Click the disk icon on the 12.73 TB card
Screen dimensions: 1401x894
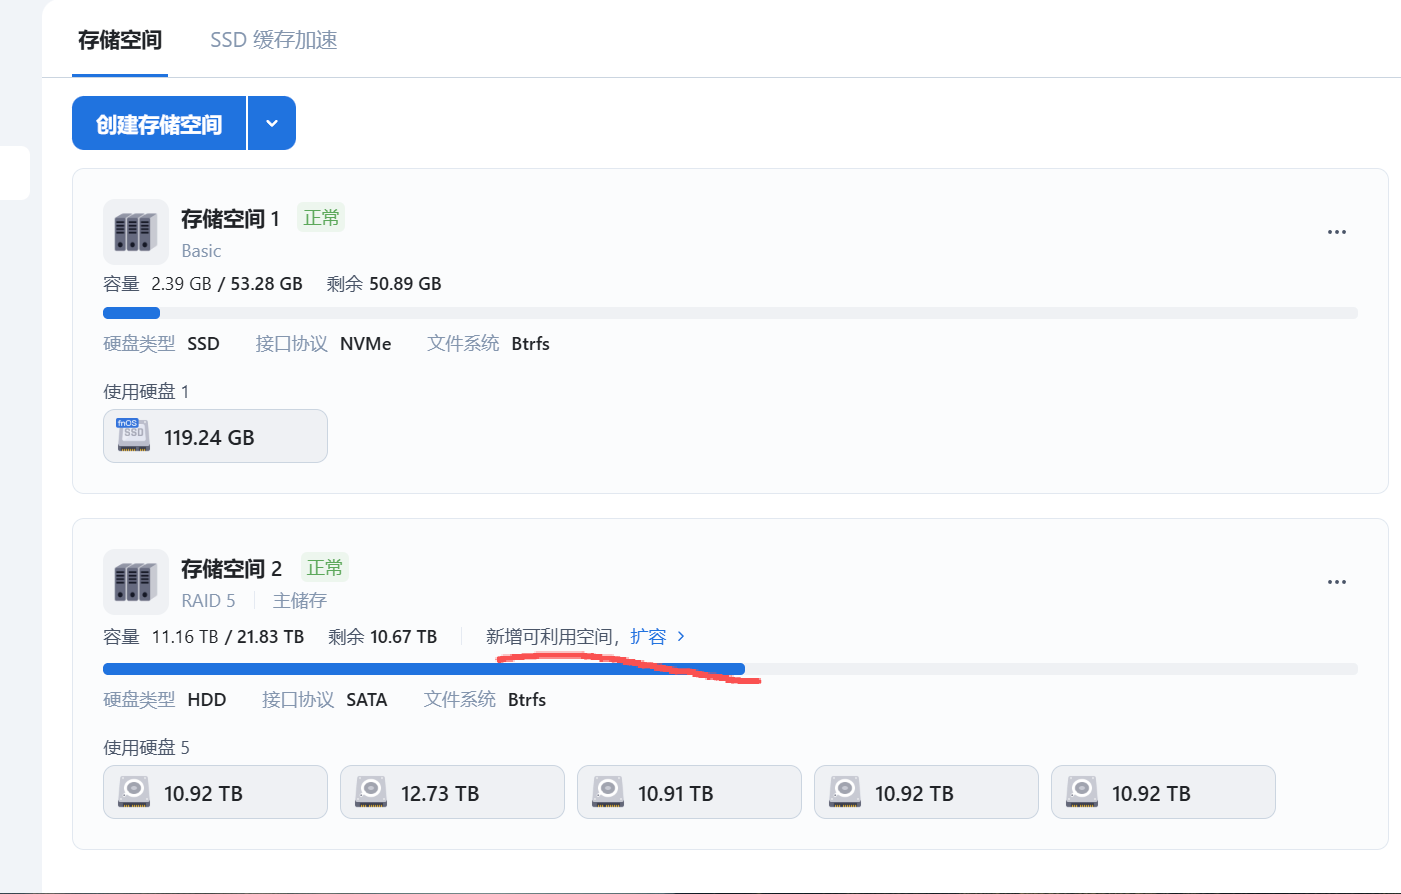point(371,792)
